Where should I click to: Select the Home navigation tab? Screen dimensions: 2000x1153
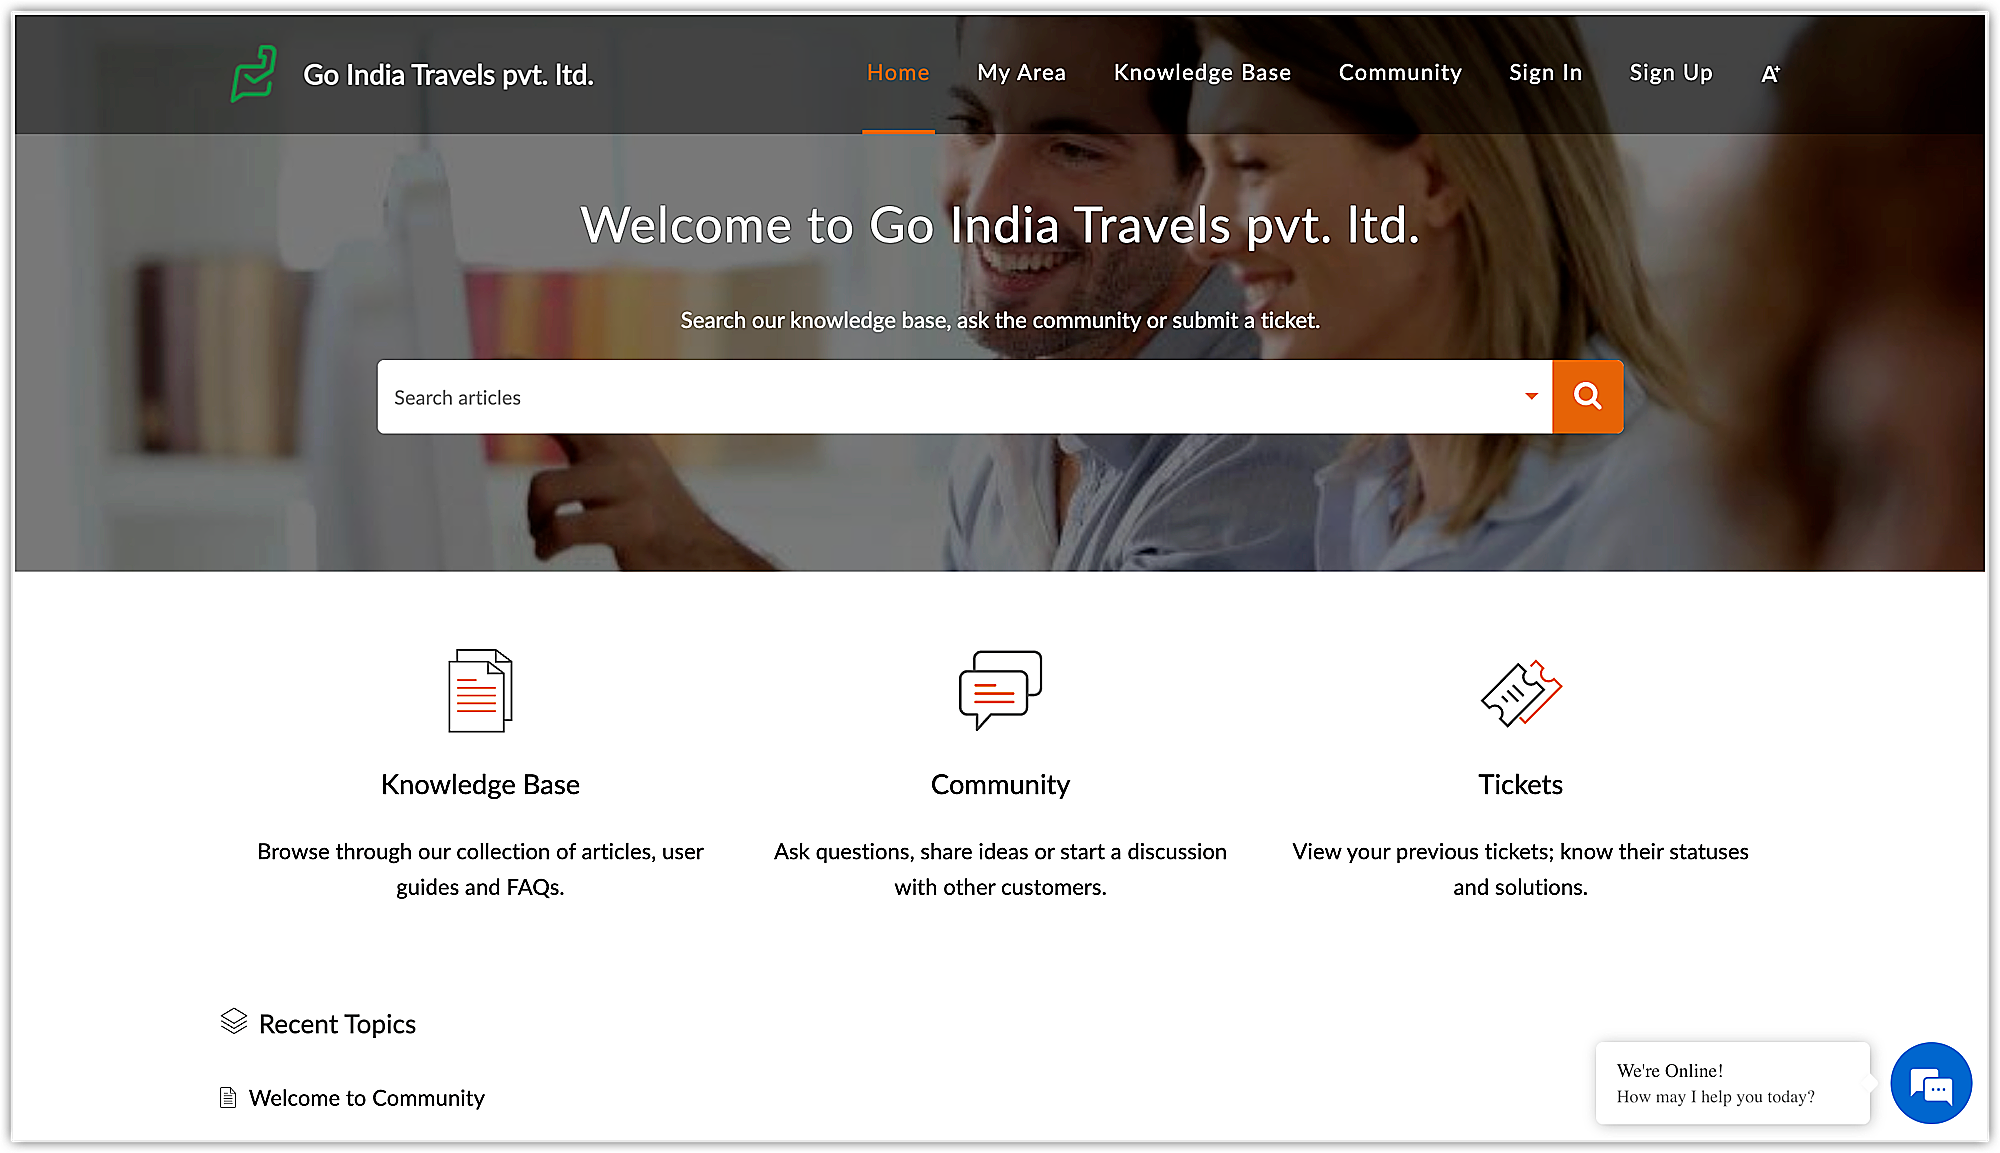(x=898, y=73)
